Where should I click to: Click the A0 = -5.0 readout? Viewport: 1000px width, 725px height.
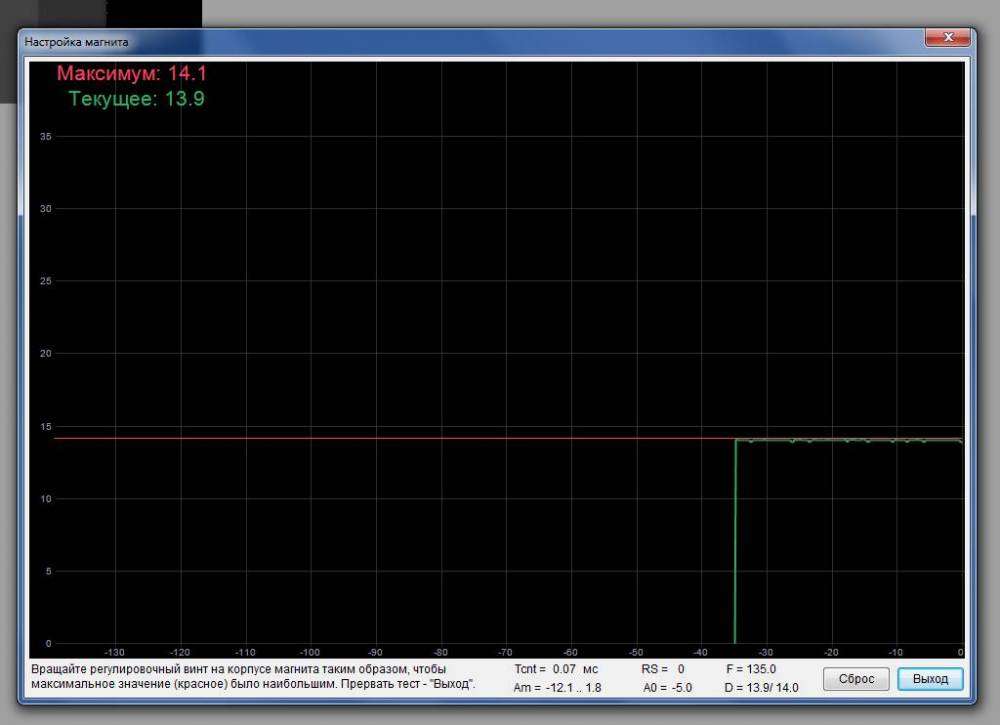(x=668, y=688)
